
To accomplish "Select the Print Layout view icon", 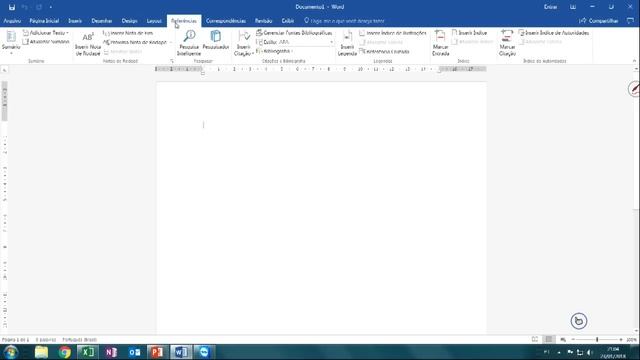I will 549,339.
